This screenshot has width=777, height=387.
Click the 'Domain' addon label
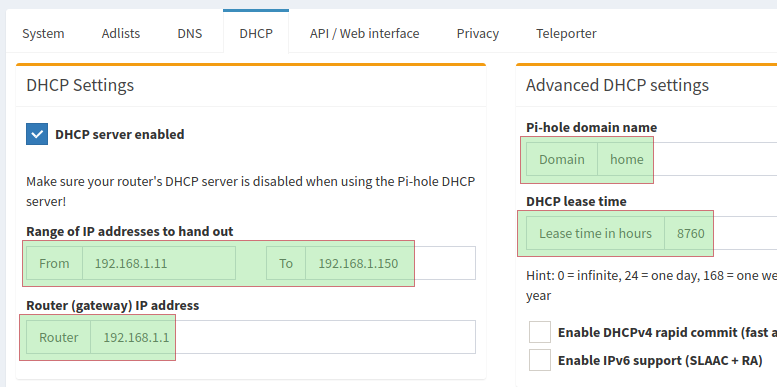(562, 159)
